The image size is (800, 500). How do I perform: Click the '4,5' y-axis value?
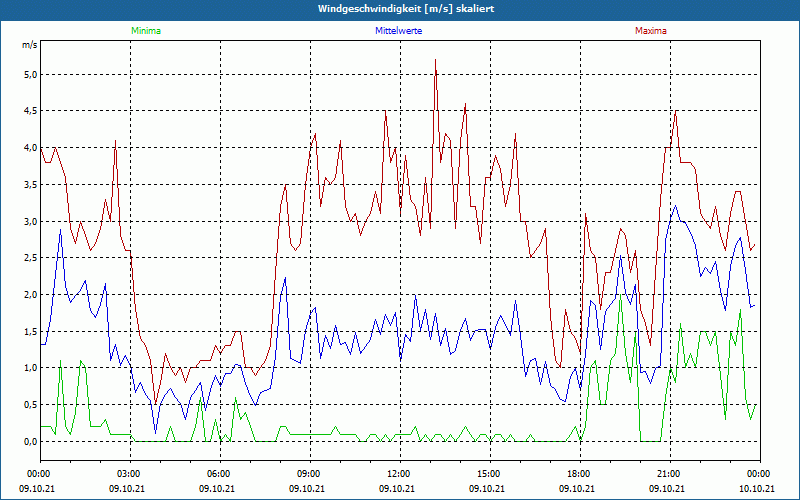[32, 111]
